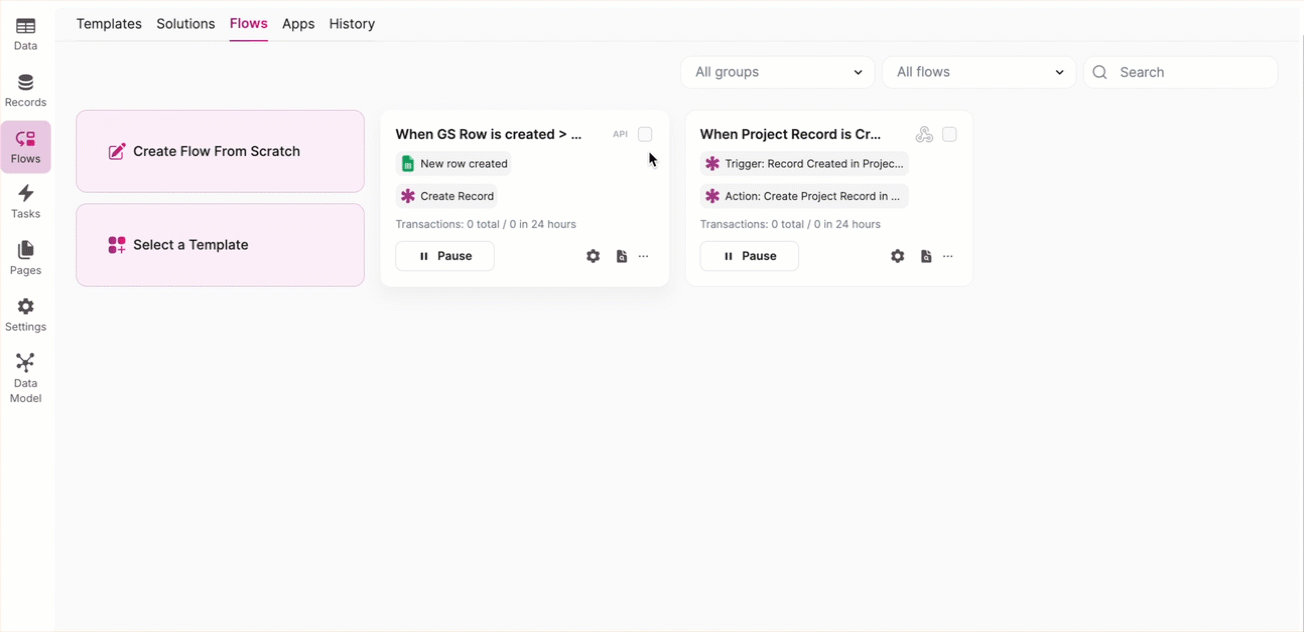This screenshot has width=1304, height=632.
Task: Click webhook icon on Project Record flow
Action: [x=924, y=134]
